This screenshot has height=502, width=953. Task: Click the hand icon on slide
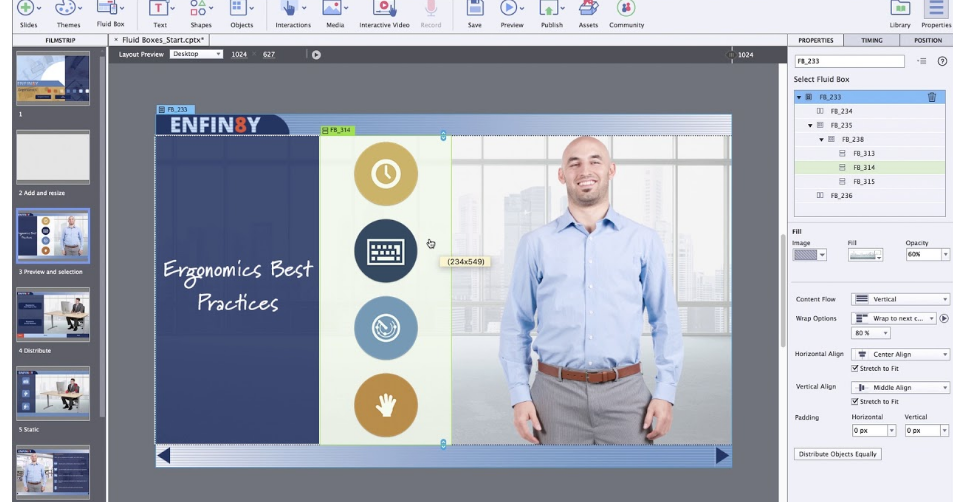[x=386, y=405]
